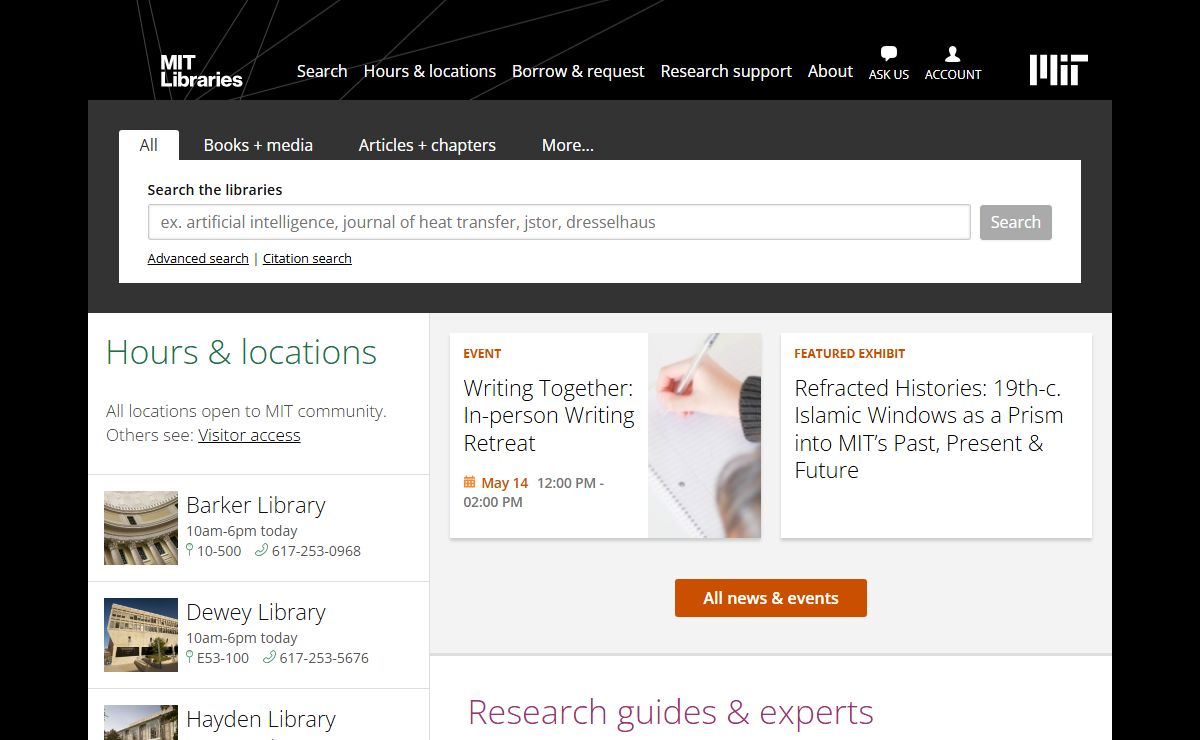The image size is (1200, 740).
Task: Click Dewey Library location pin E53-100
Action: (x=222, y=658)
